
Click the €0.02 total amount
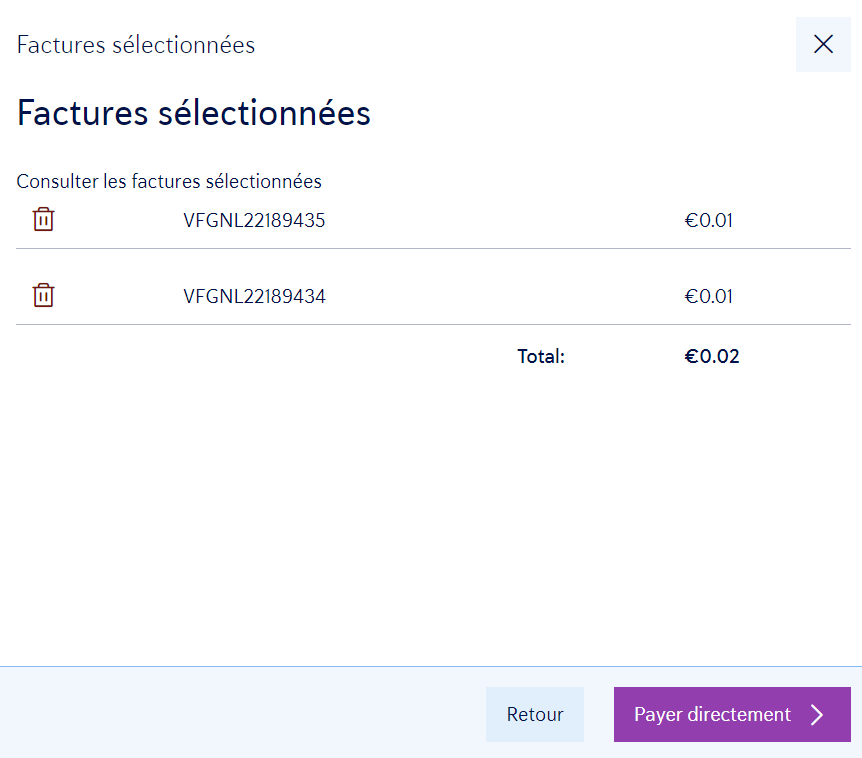711,356
